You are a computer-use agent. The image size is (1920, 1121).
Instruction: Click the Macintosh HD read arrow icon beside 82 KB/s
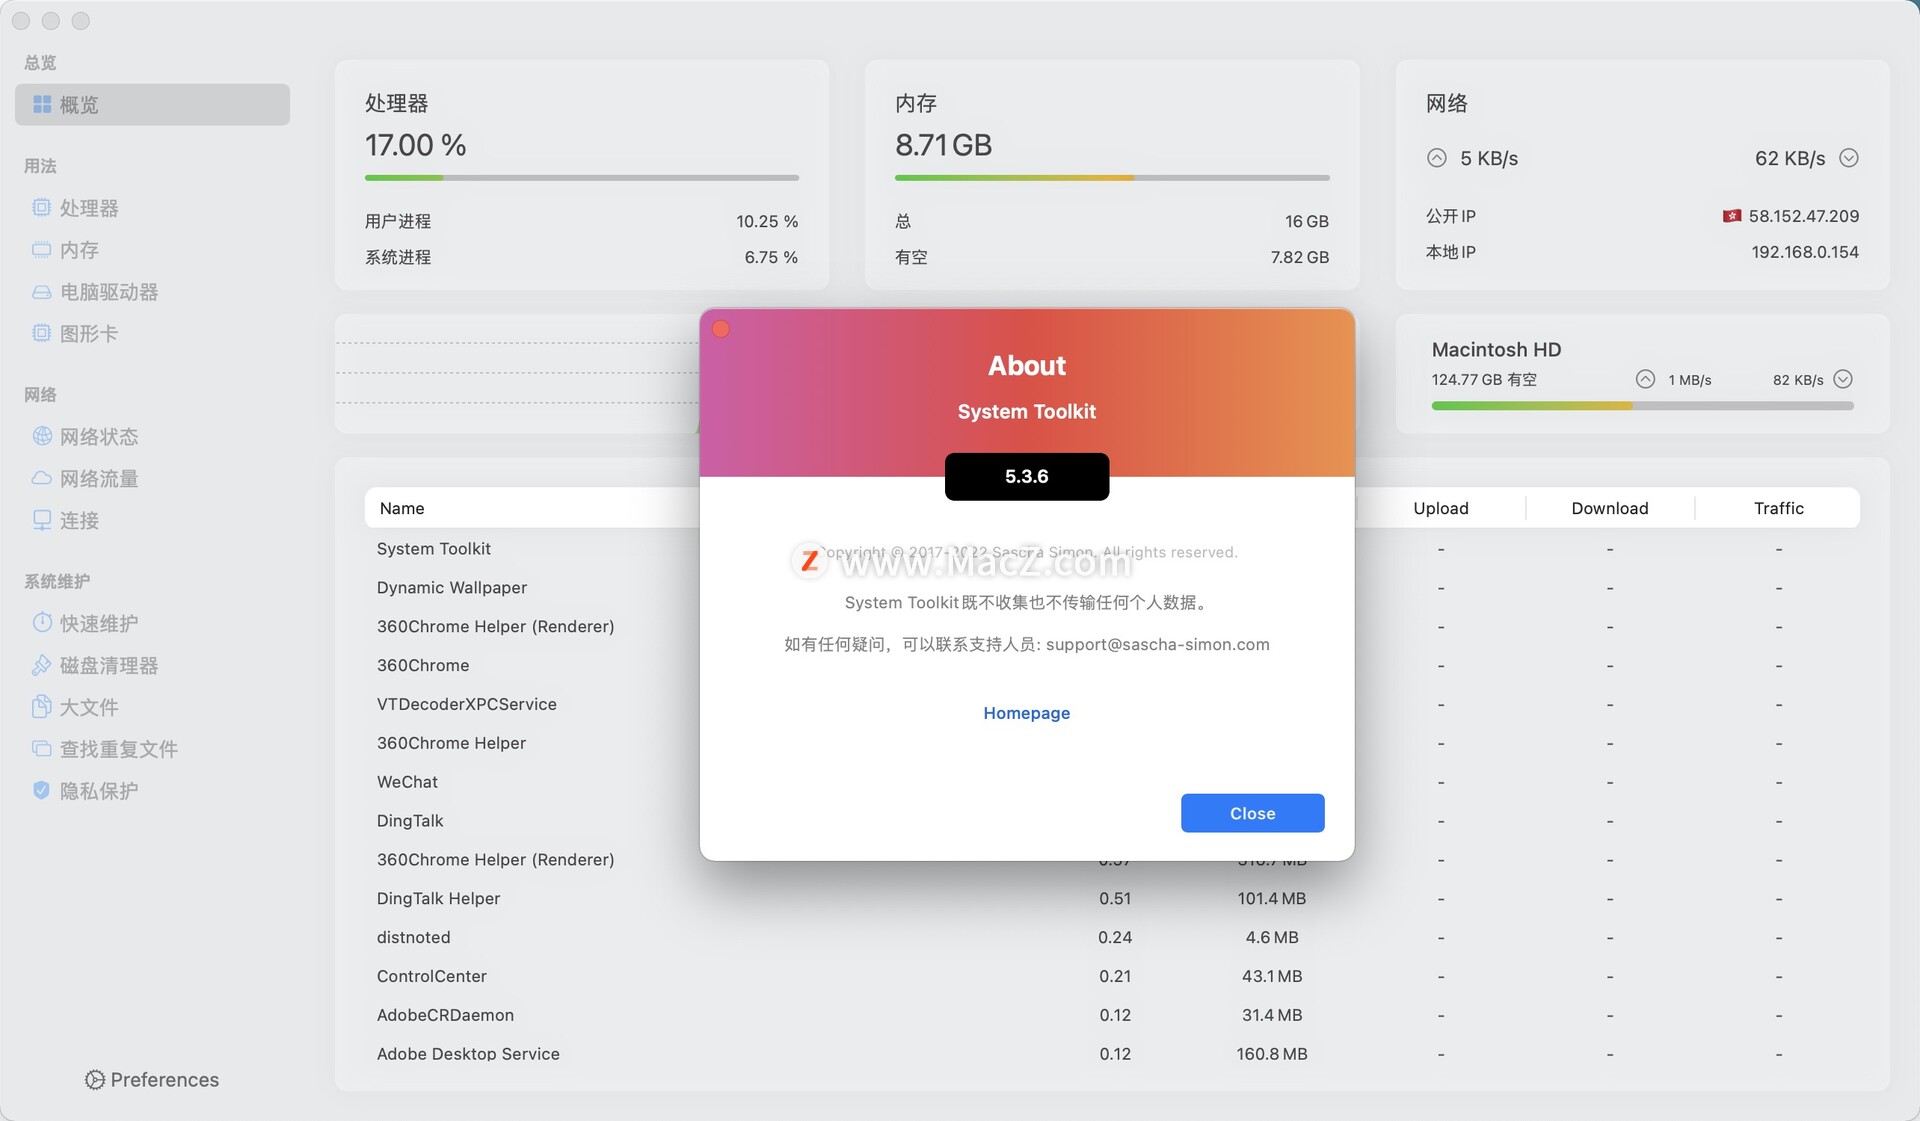pos(1843,379)
